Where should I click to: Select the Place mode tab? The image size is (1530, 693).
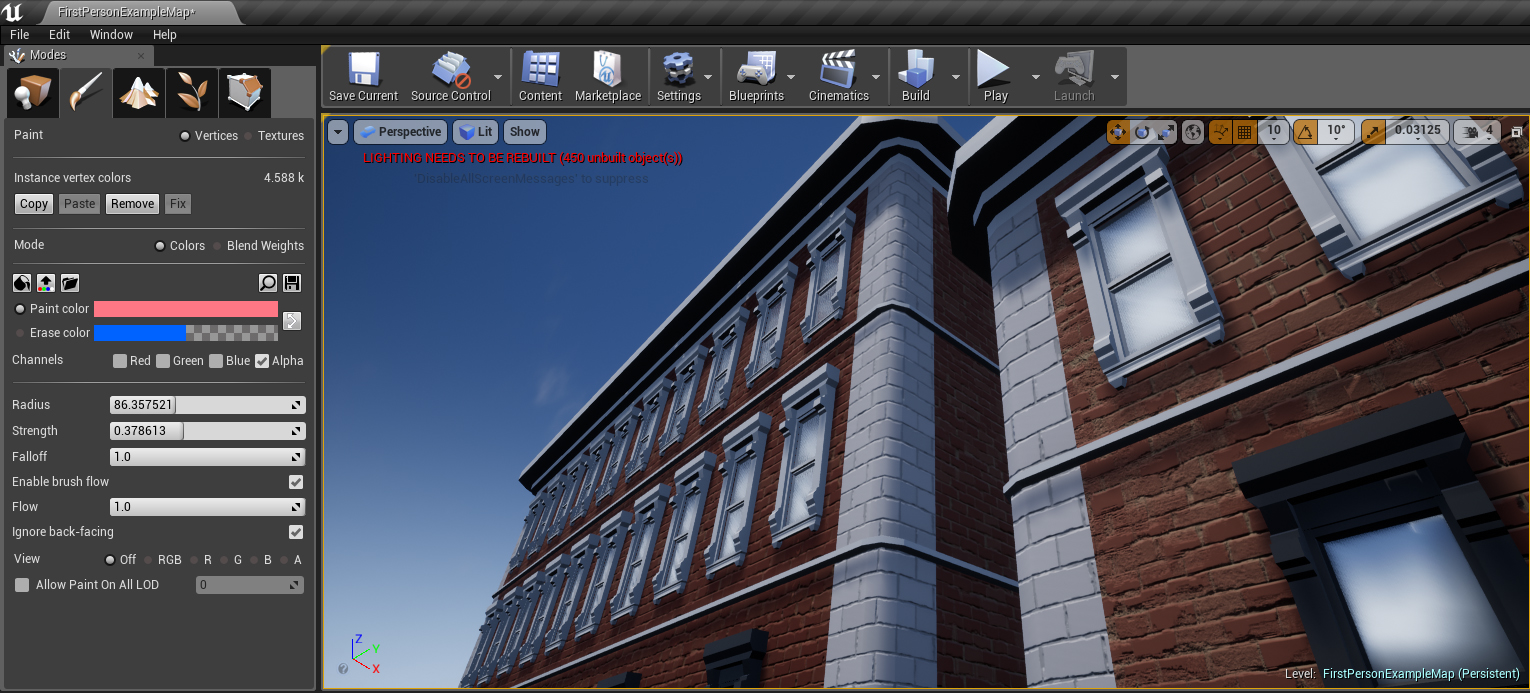coord(31,92)
